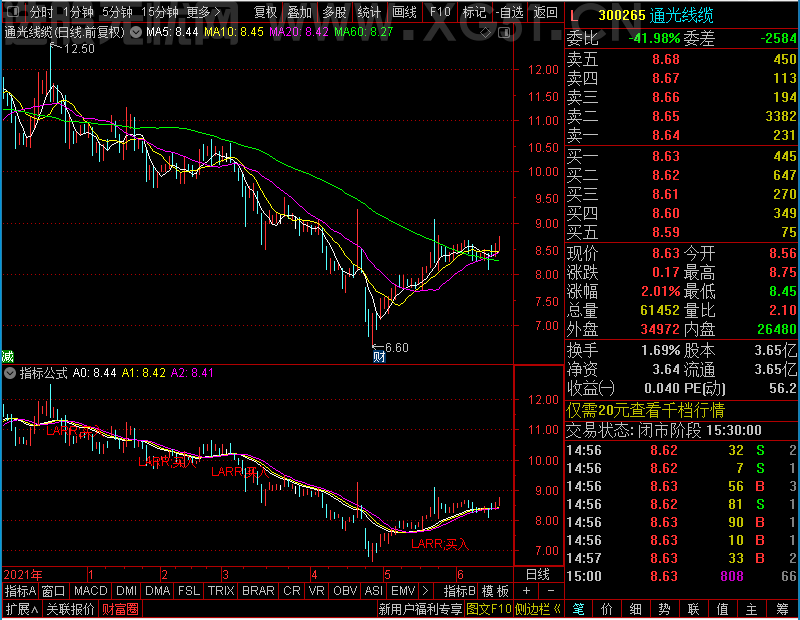The height and width of the screenshot is (620, 800).
Task: Select 指标A indicator group
Action: [x=20, y=591]
